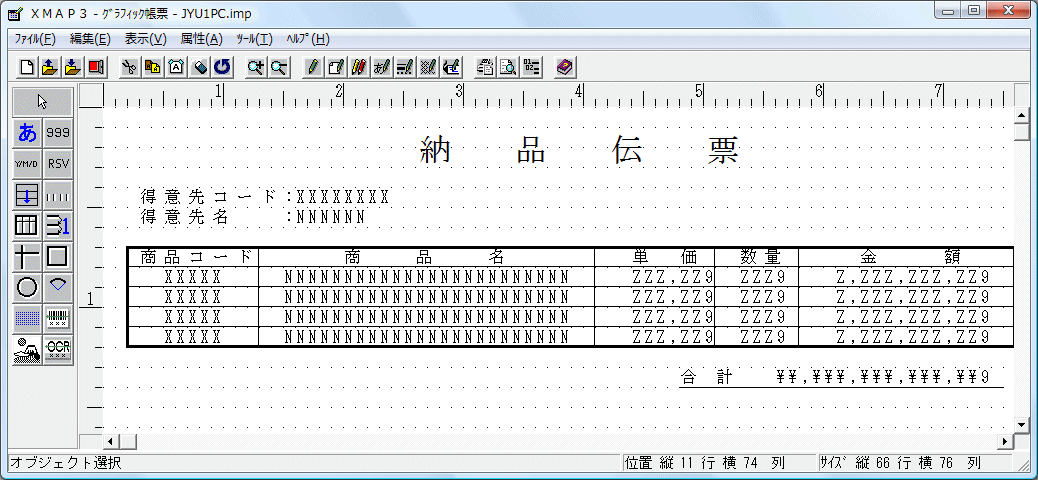
Task: Select the arrow pointer selection tool
Action: point(43,102)
